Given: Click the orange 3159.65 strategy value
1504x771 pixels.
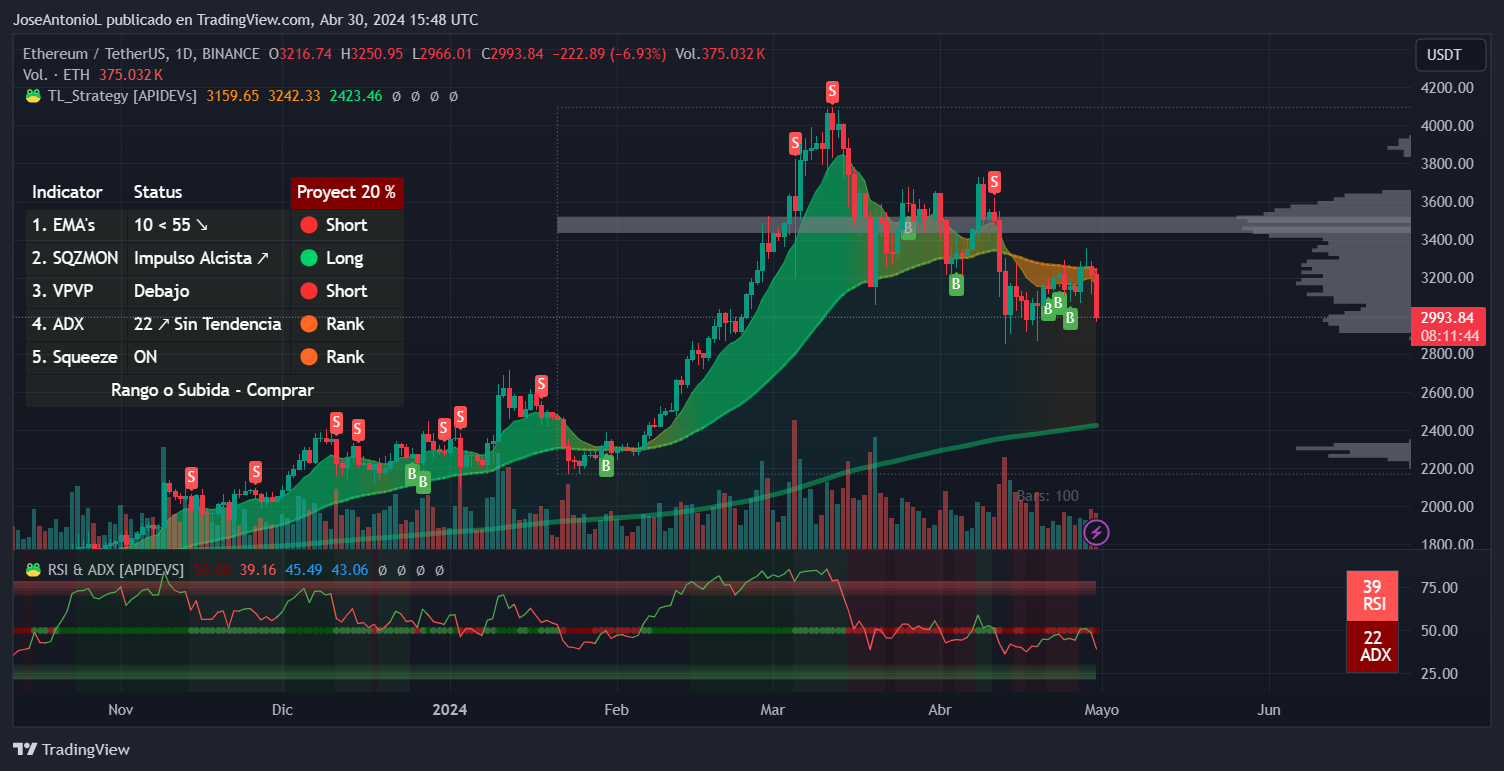Looking at the screenshot, I should point(232,96).
